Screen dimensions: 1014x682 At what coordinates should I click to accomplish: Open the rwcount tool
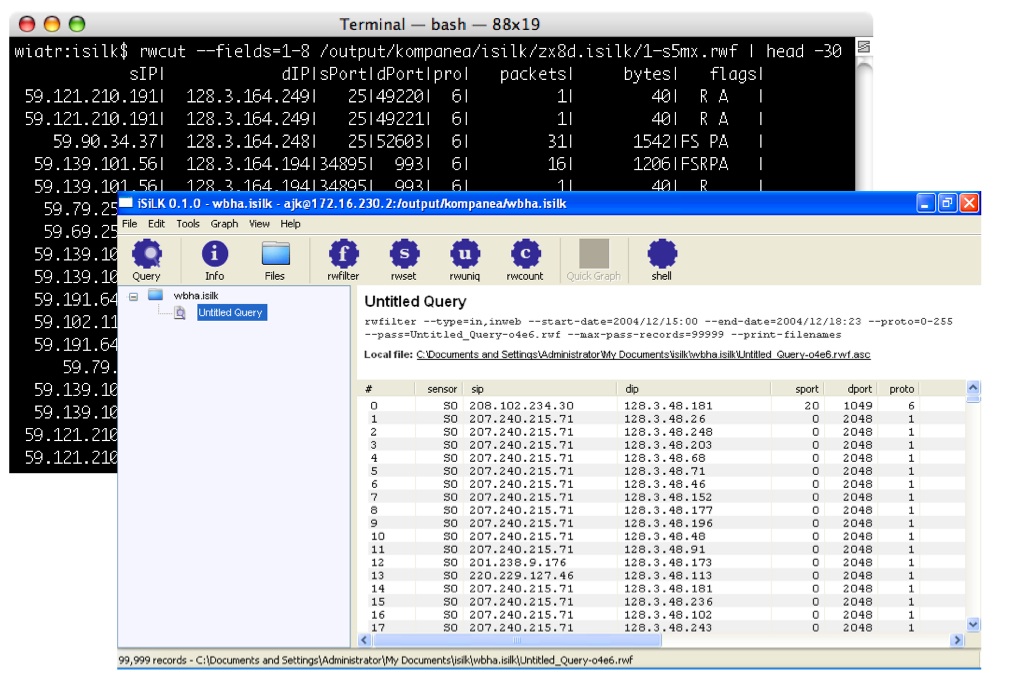coord(526,256)
